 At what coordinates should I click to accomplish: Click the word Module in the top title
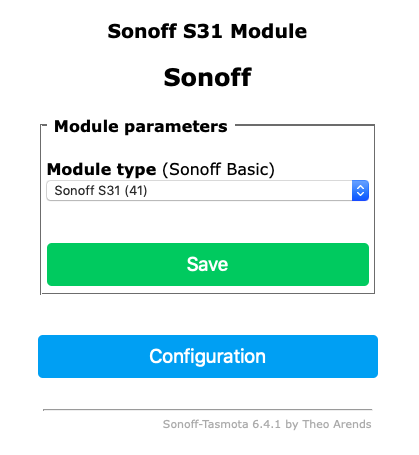pyautogui.click(x=269, y=31)
